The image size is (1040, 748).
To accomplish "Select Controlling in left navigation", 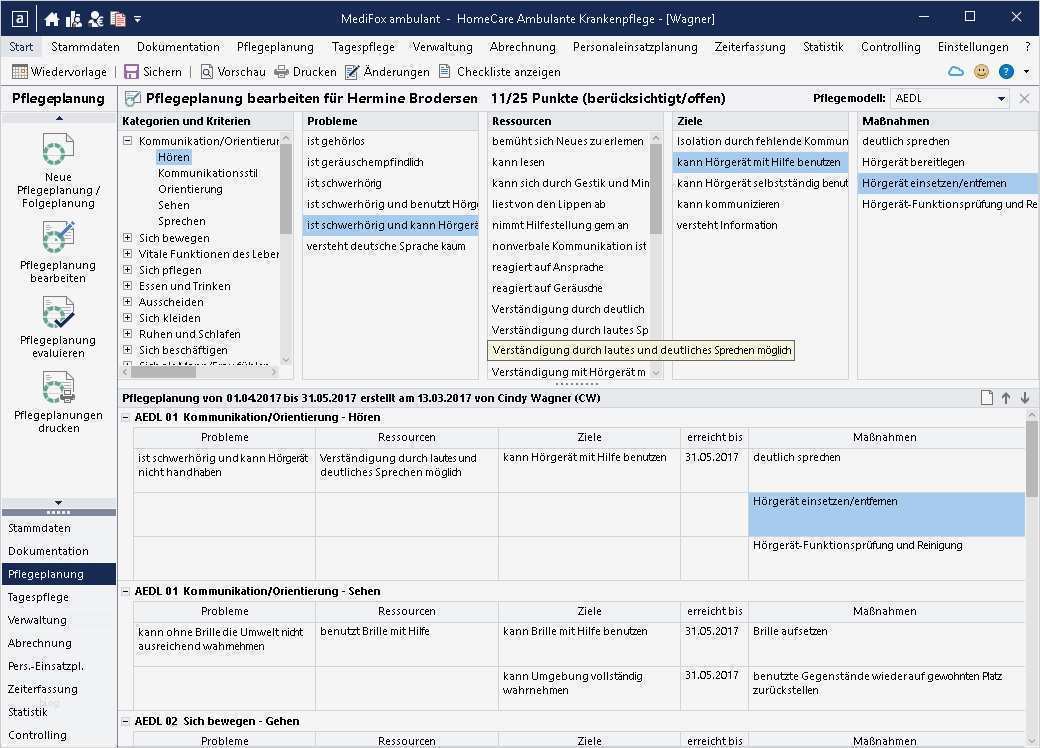I will pyautogui.click(x=58, y=735).
